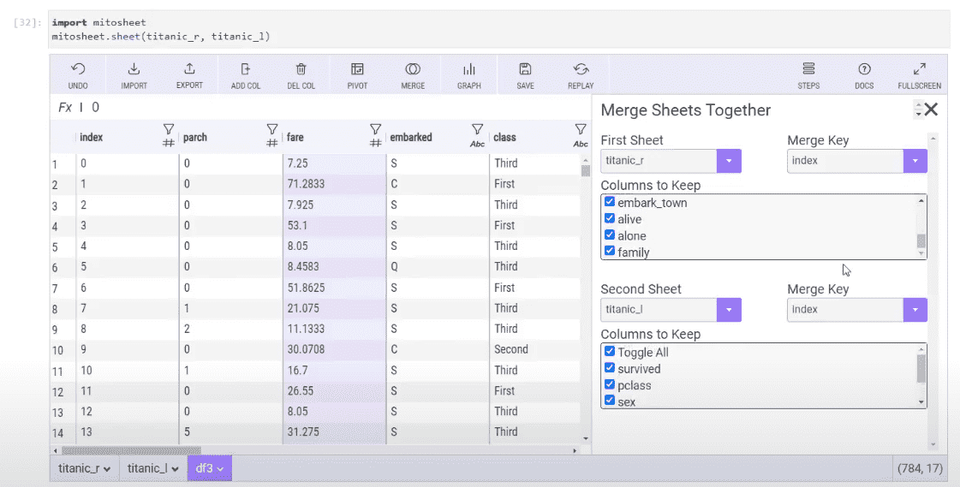Image resolution: width=960 pixels, height=487 pixels.
Task: Expand titanic_r tab chevron menu
Action: click(108, 469)
